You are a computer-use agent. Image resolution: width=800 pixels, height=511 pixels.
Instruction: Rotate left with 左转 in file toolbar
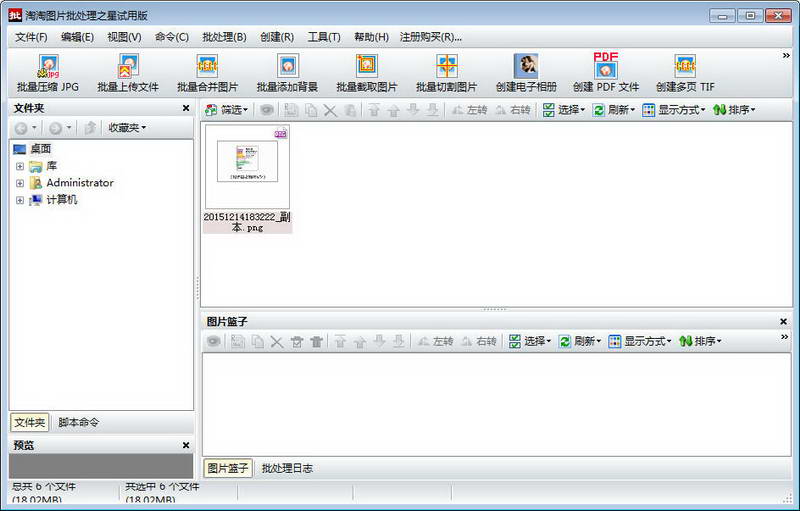(469, 110)
